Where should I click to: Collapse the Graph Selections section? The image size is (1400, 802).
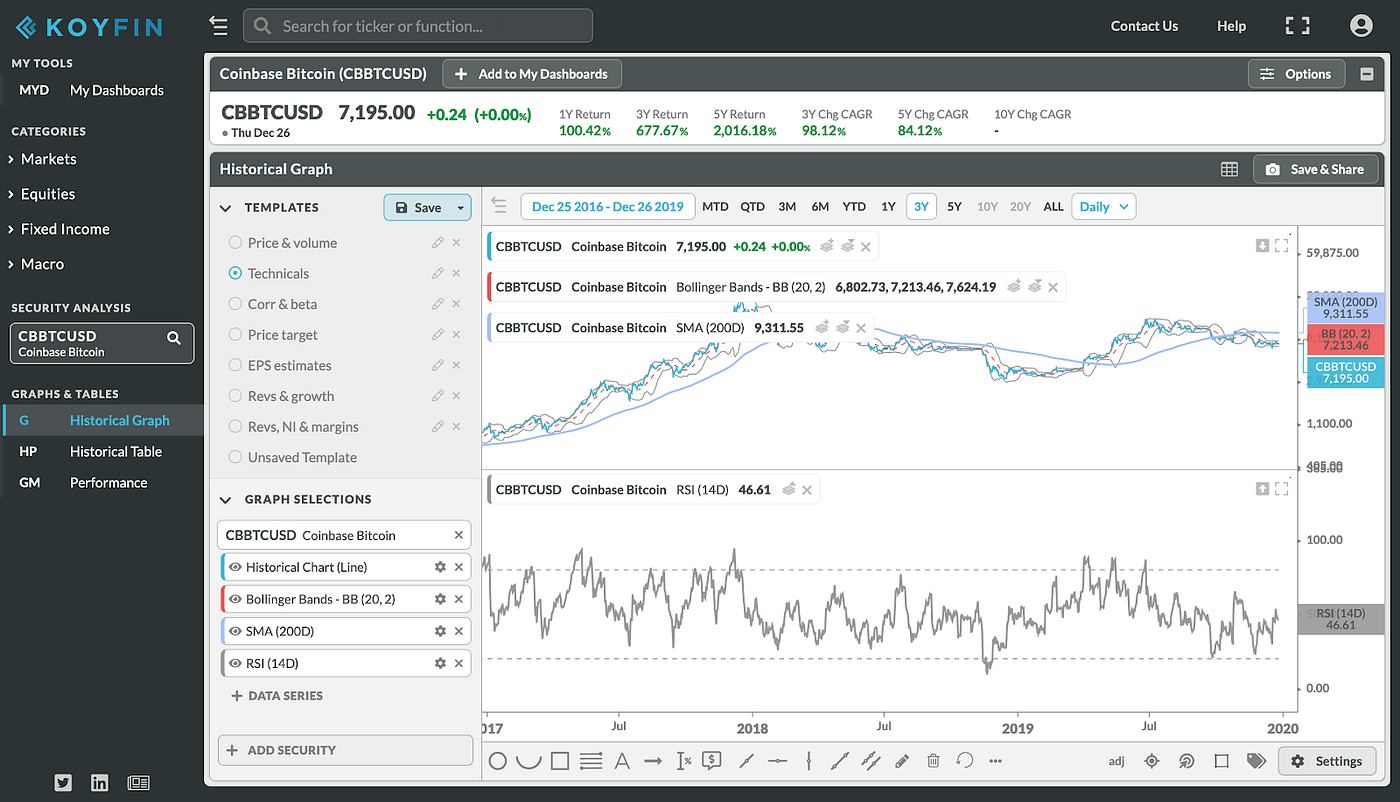point(225,498)
